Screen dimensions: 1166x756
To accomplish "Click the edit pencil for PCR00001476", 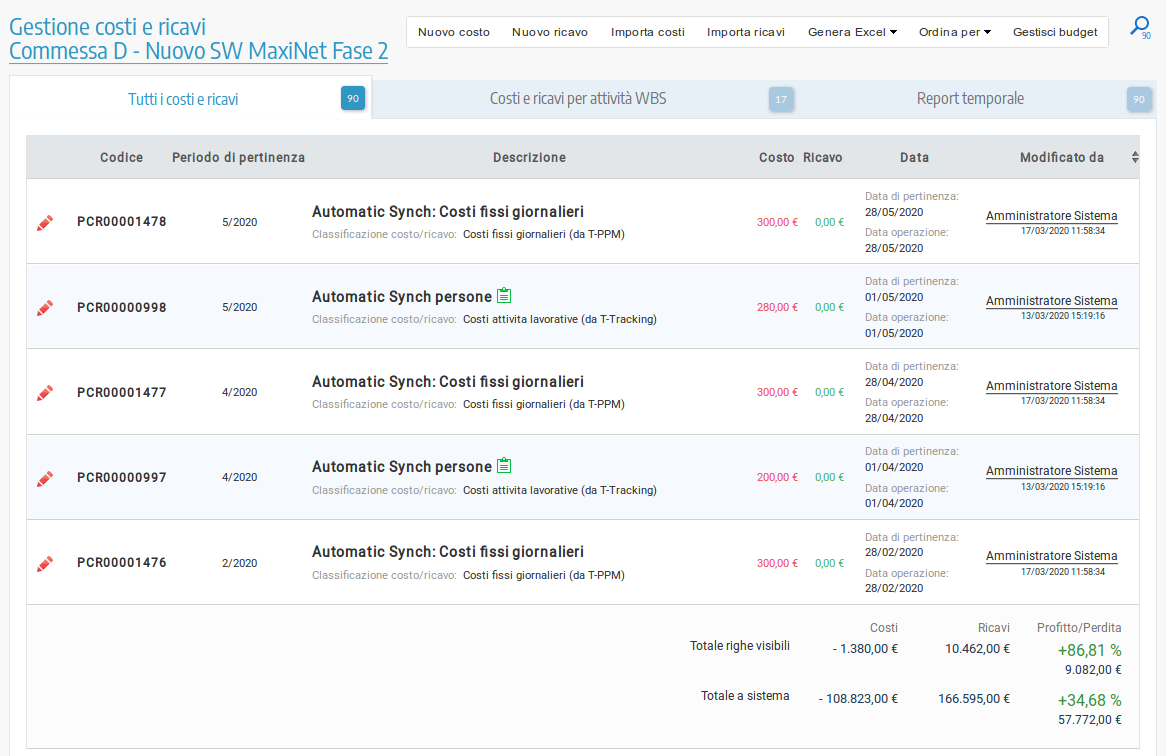I will click(x=44, y=563).
